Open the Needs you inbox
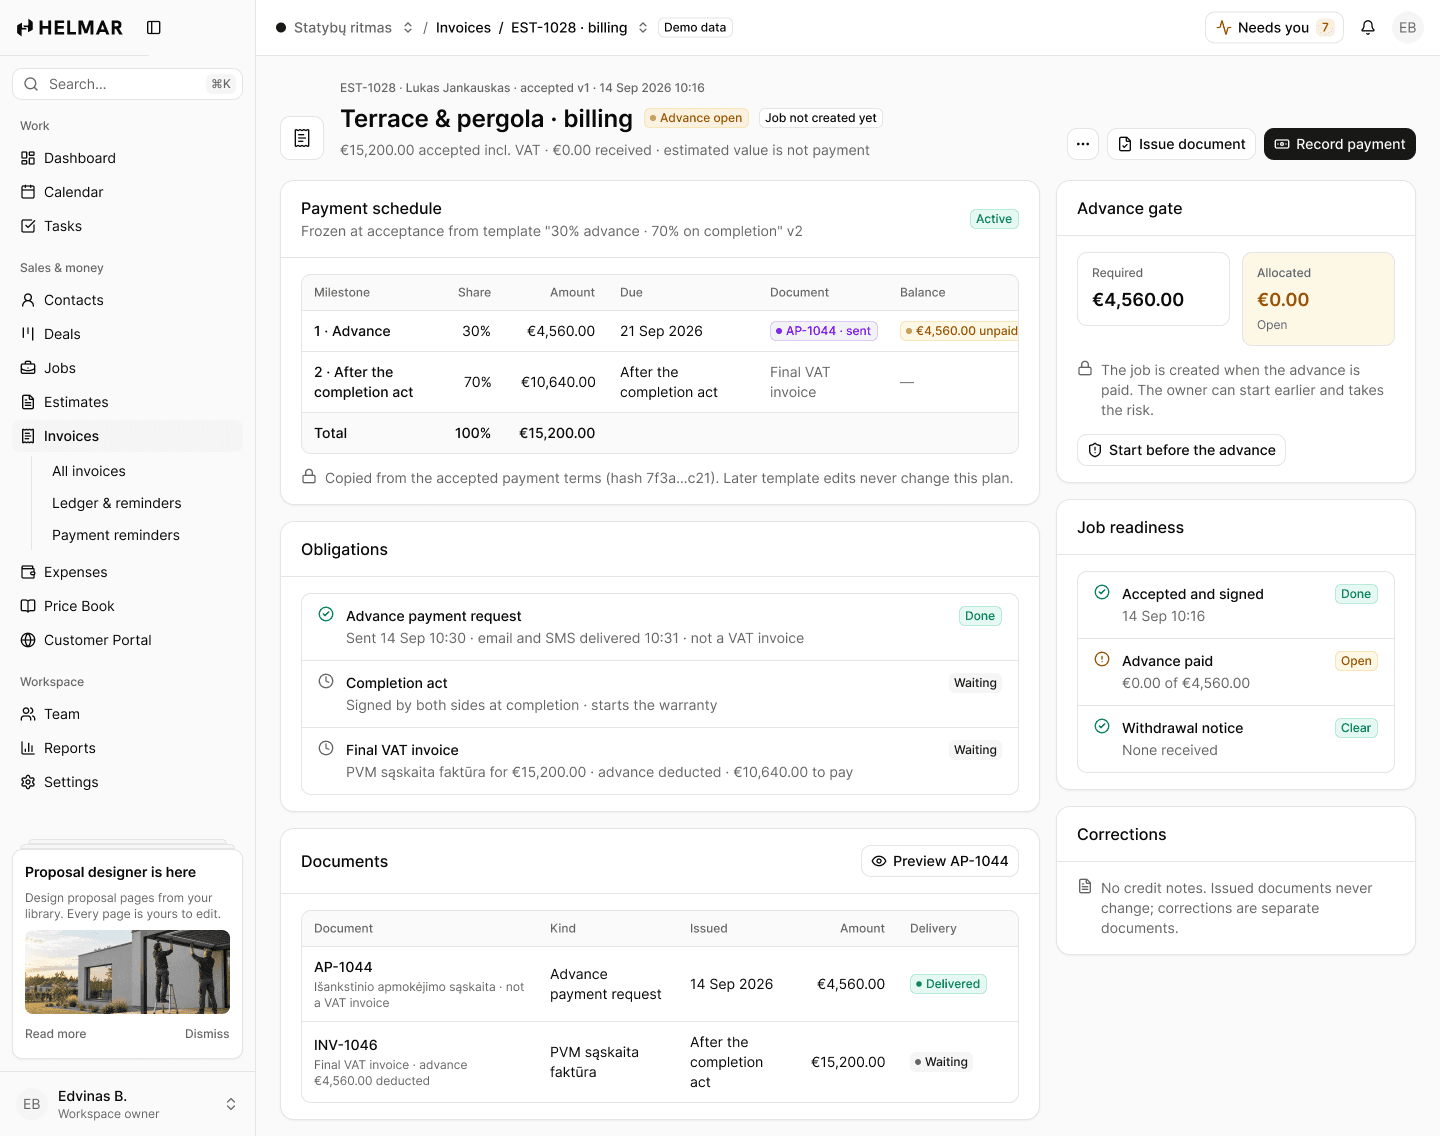Screen dimensions: 1440x1136 [1274, 28]
